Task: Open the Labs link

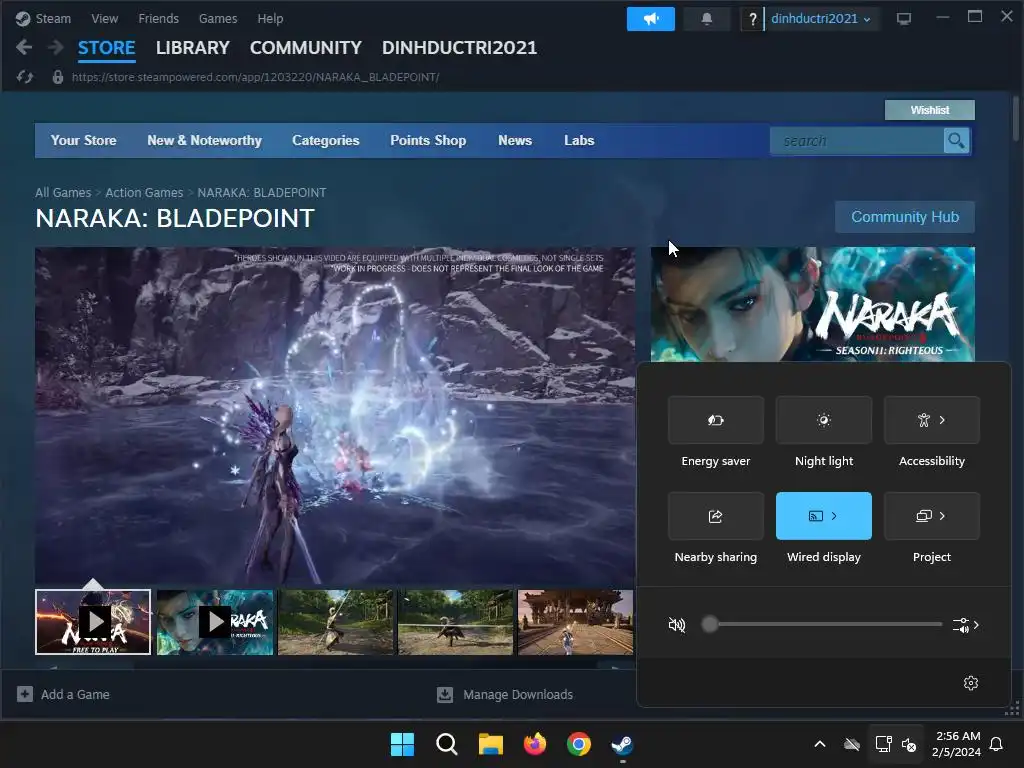Action: [x=579, y=140]
